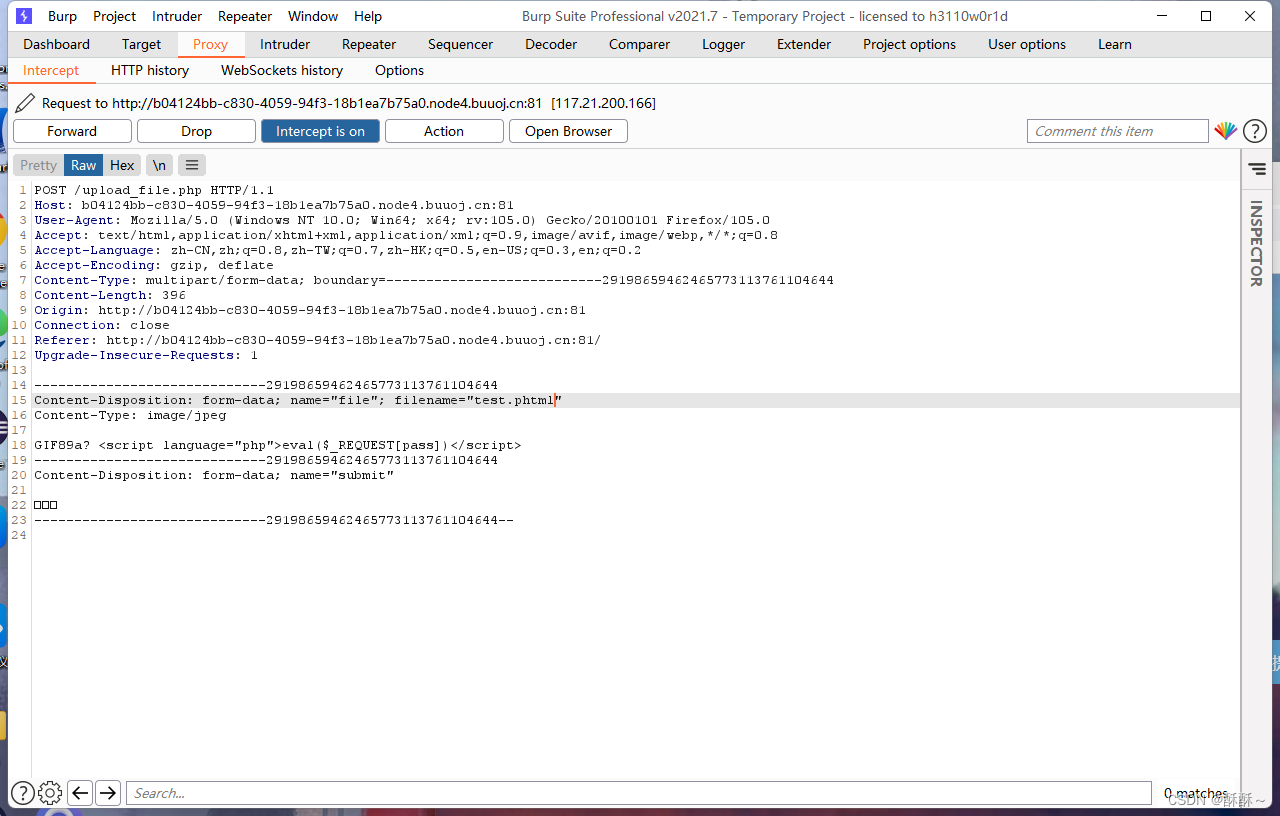Viewport: 1280px width, 816px height.
Task: Click the Burp Suite logo icon
Action: click(24, 16)
